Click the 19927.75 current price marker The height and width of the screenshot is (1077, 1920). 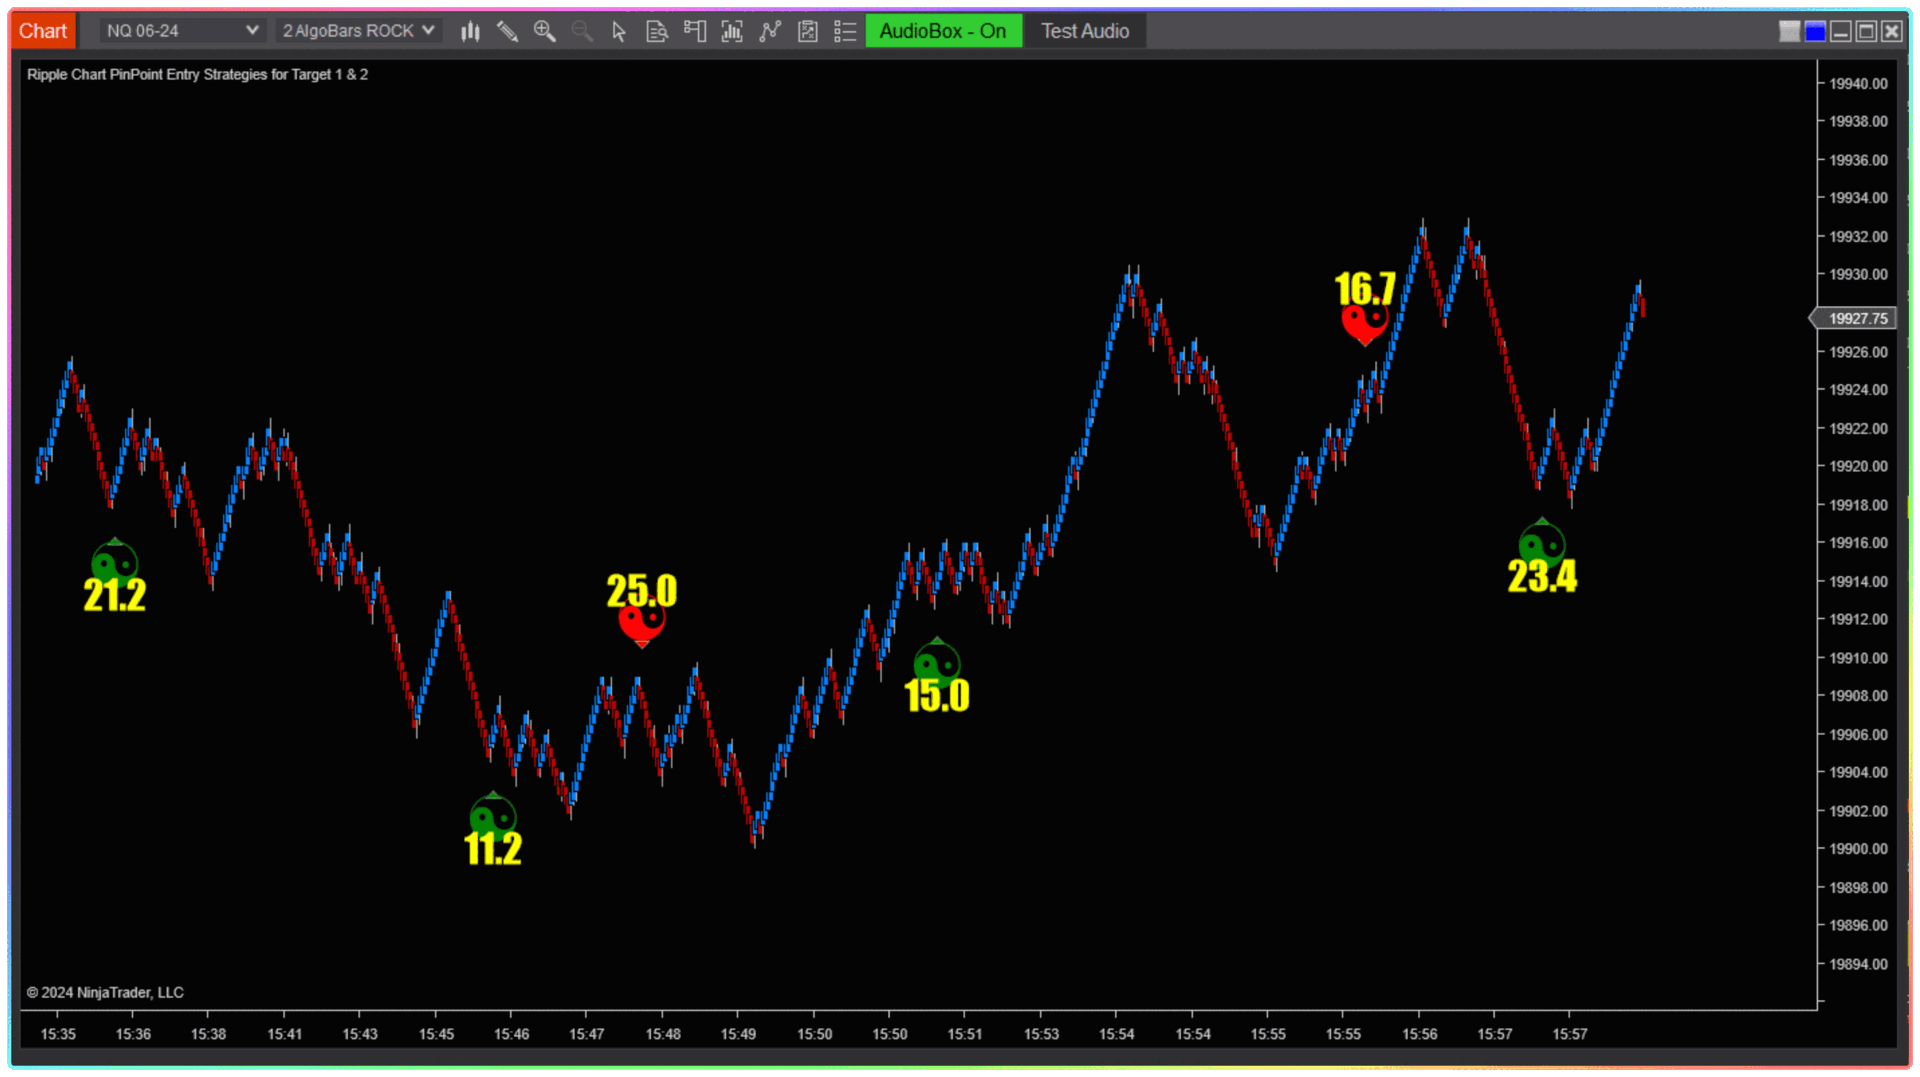(x=1856, y=318)
